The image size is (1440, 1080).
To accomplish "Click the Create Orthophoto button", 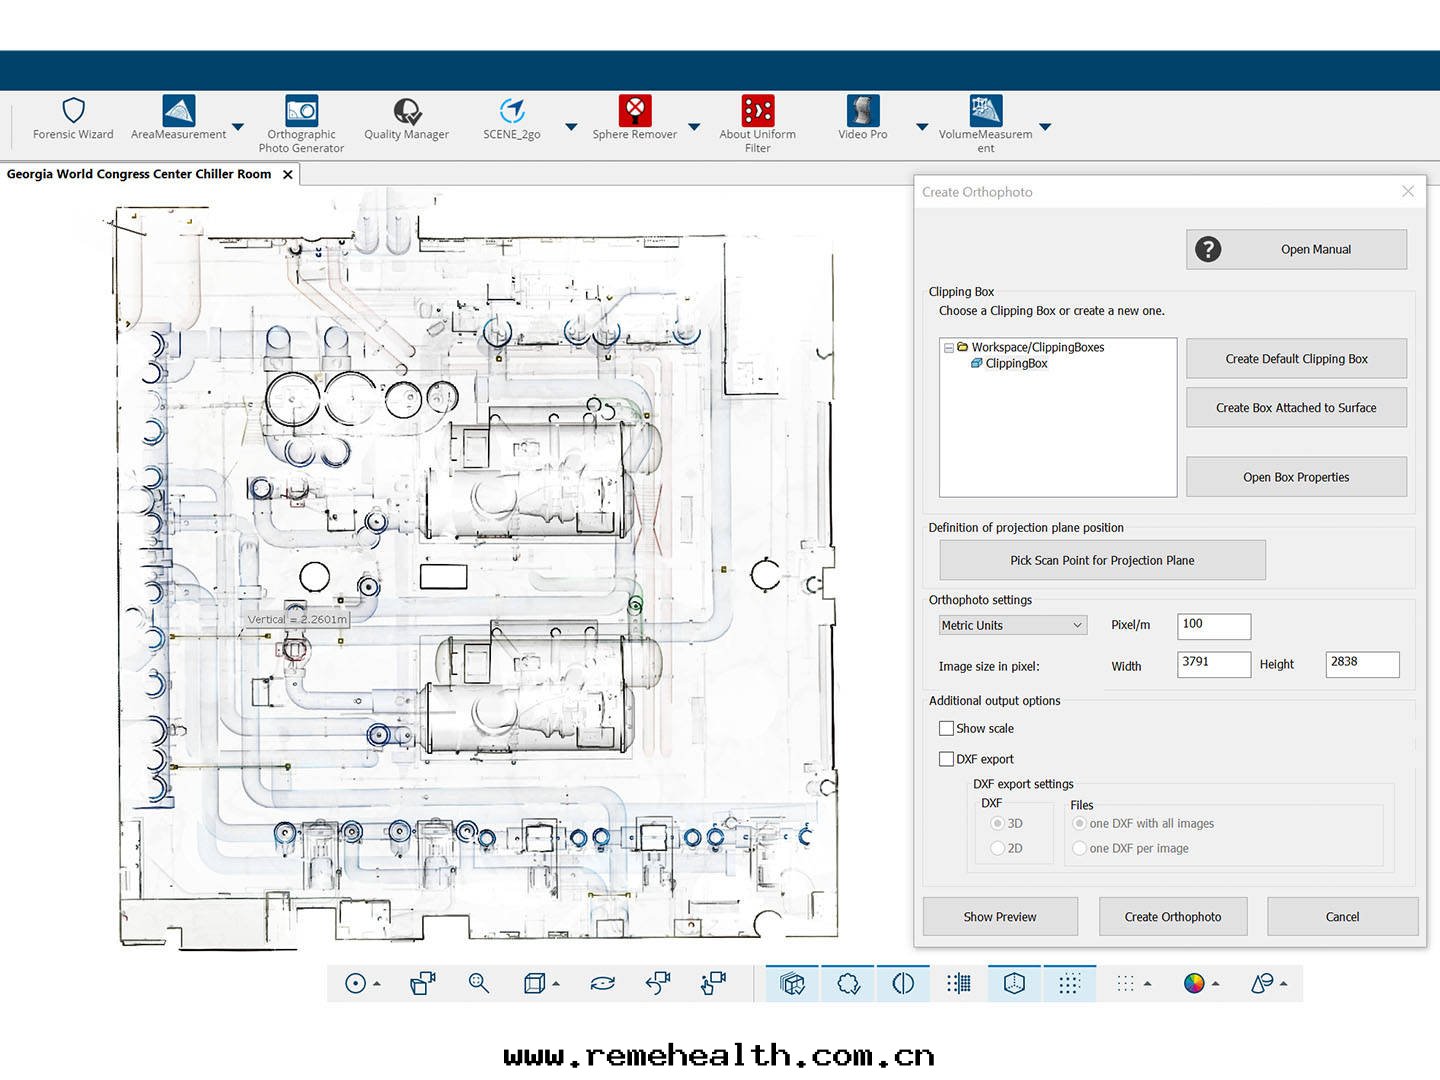I will point(1172,917).
